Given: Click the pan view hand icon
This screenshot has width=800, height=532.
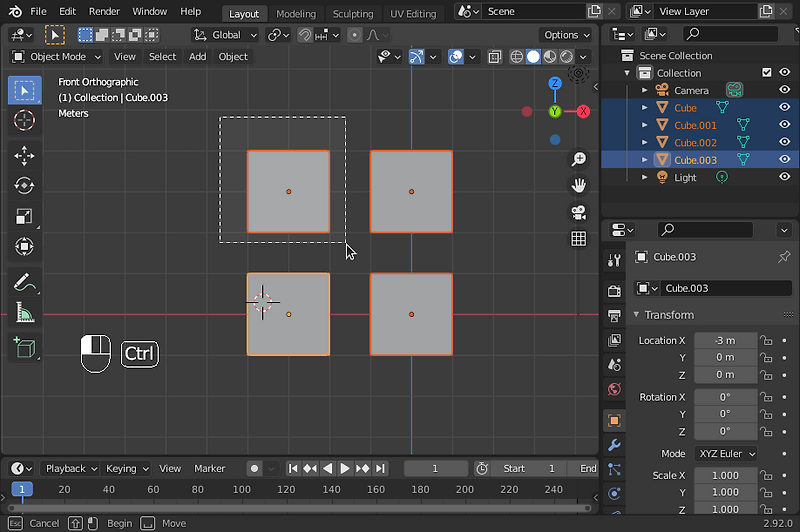Looking at the screenshot, I should click(579, 185).
